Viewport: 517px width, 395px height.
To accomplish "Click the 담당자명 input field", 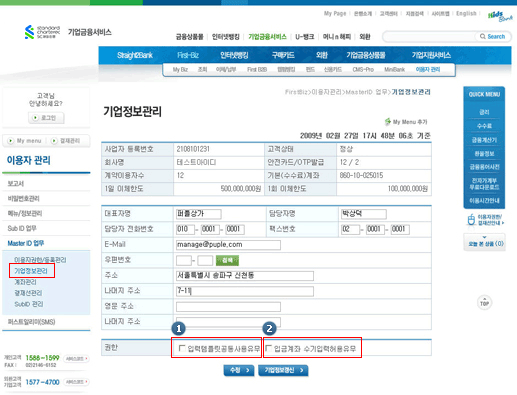I will click(x=363, y=214).
